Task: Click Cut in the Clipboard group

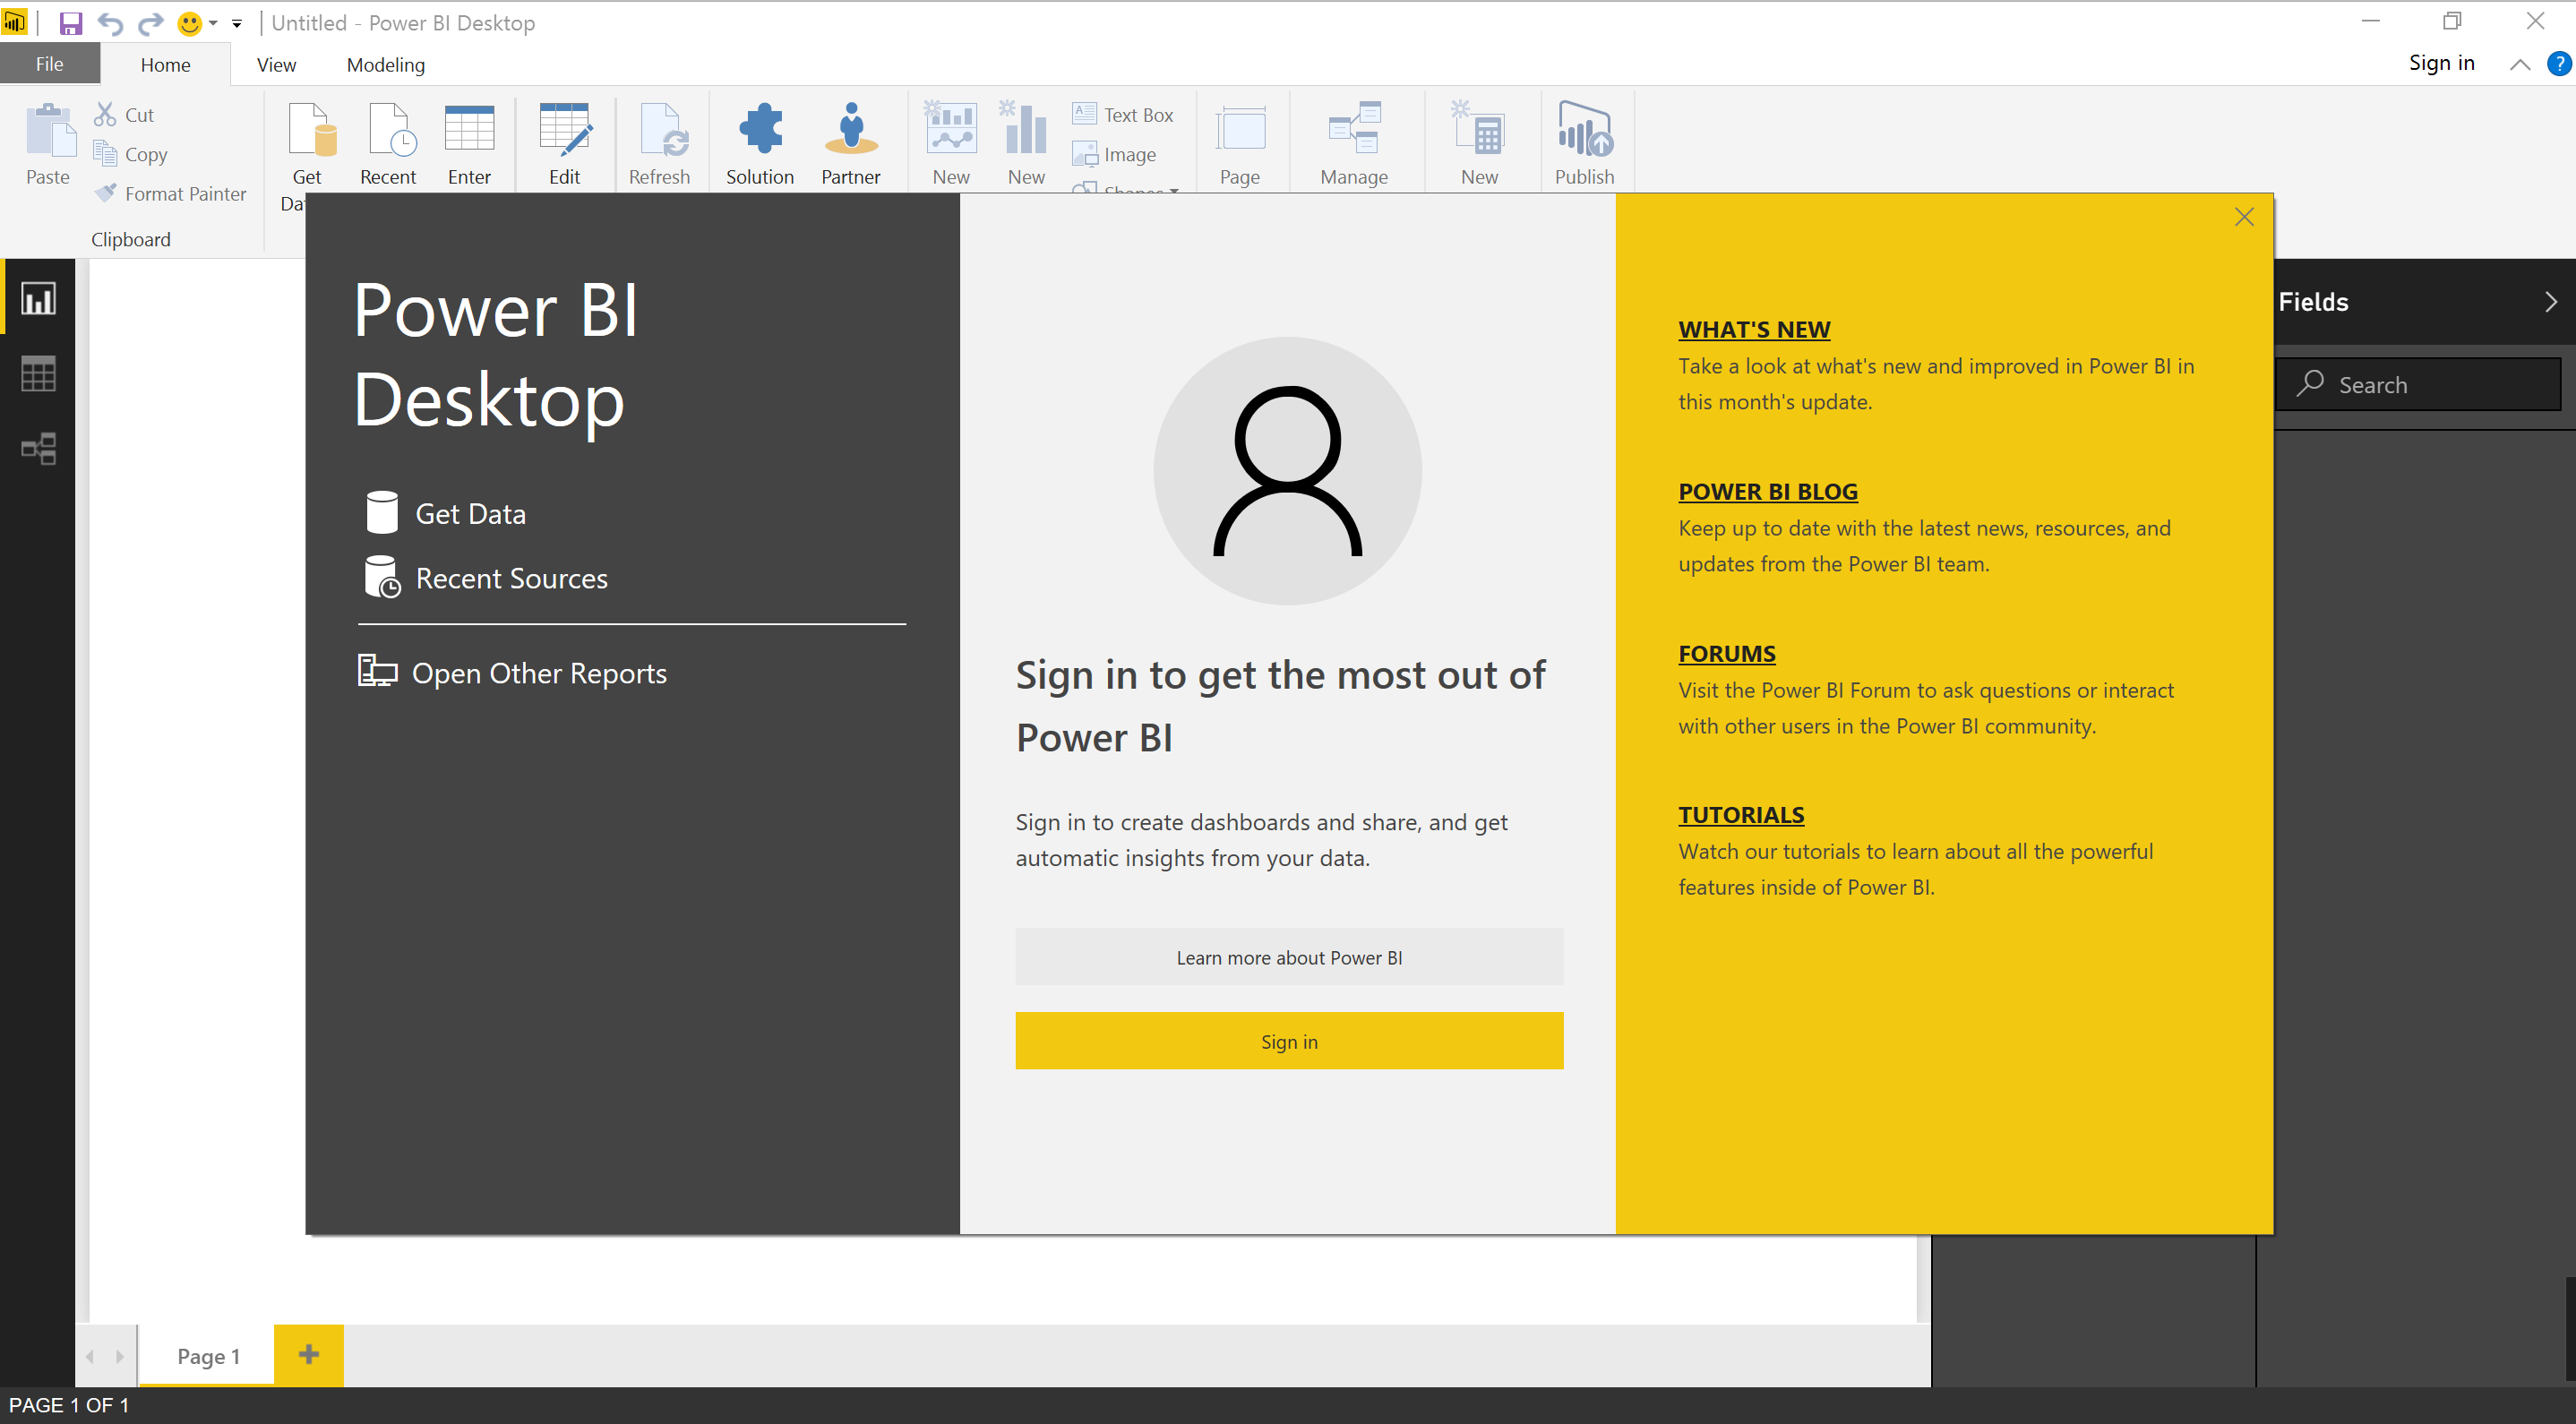Action: click(x=125, y=114)
